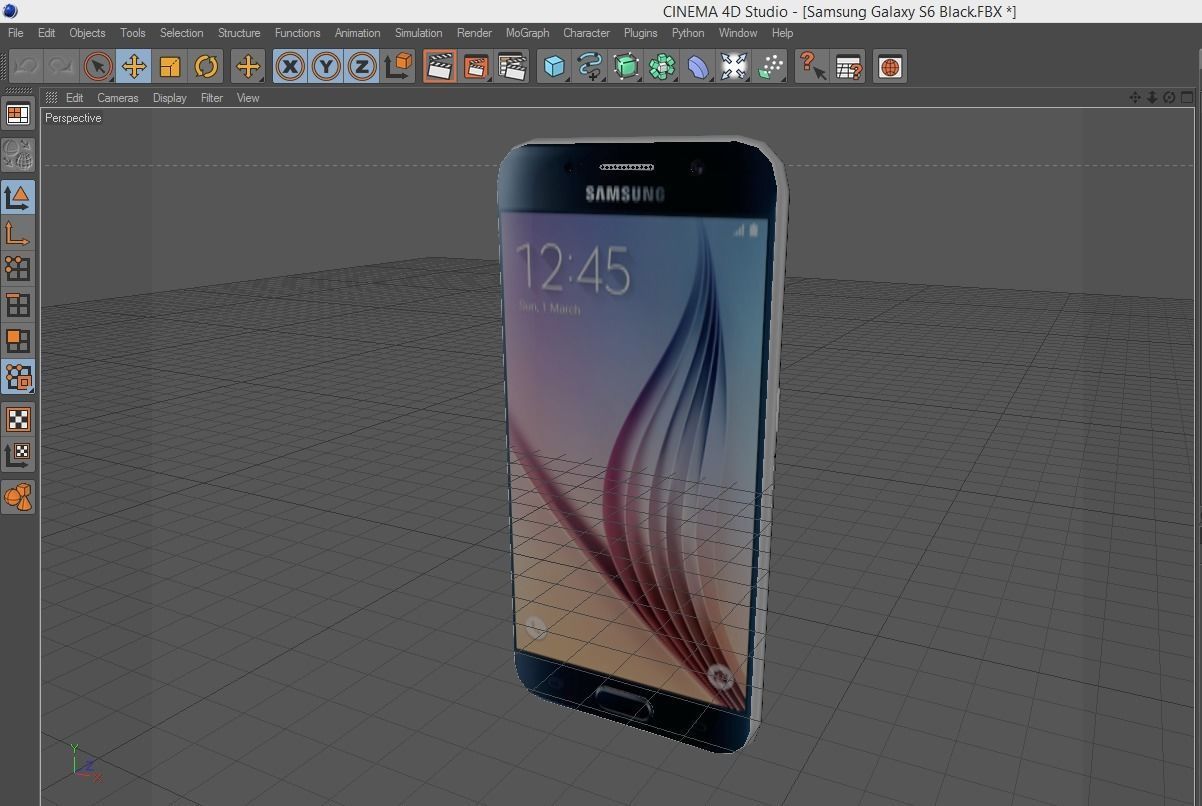Image resolution: width=1202 pixels, height=806 pixels.
Task: Open the layout switcher icon
Action: tap(18, 115)
